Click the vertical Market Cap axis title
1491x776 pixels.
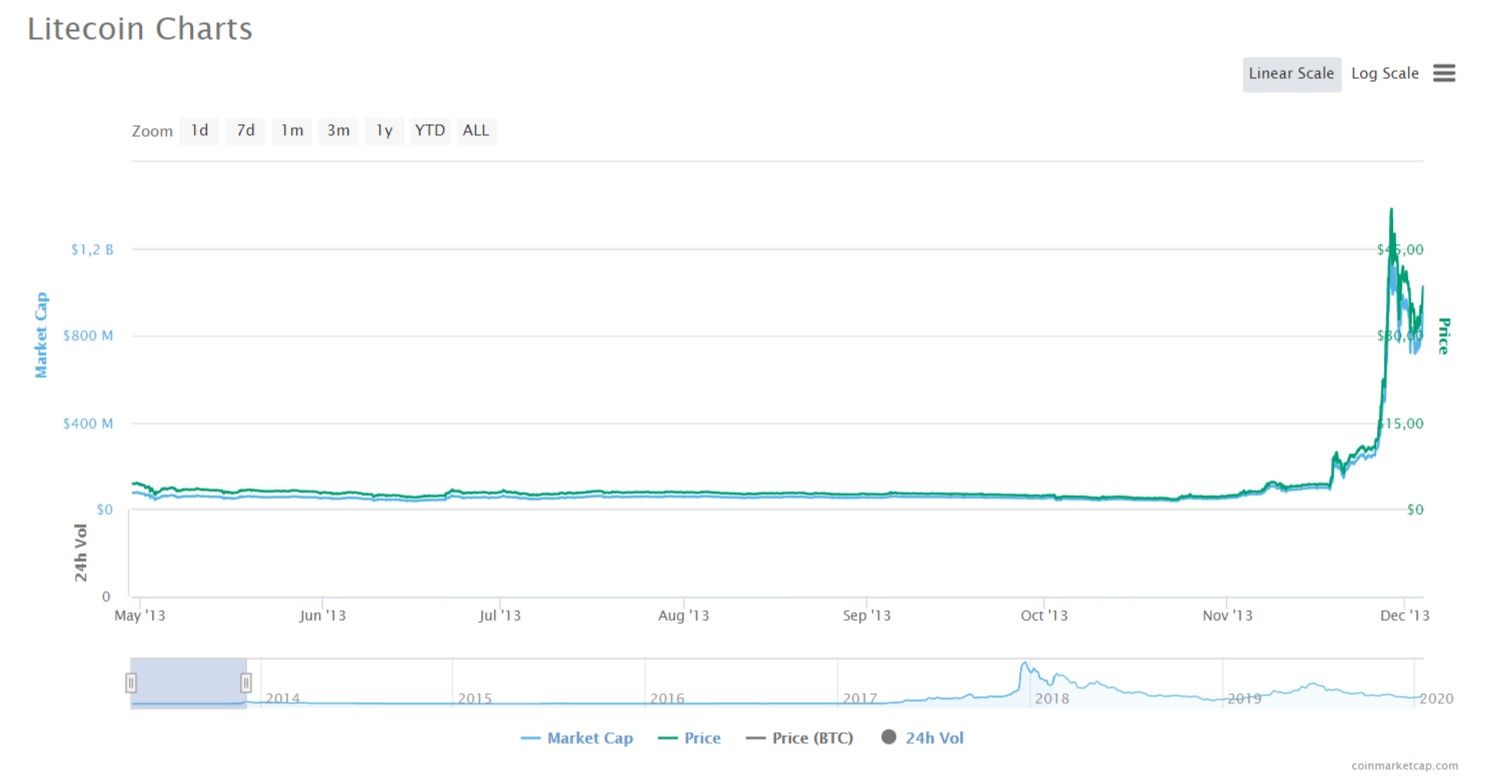(x=41, y=335)
